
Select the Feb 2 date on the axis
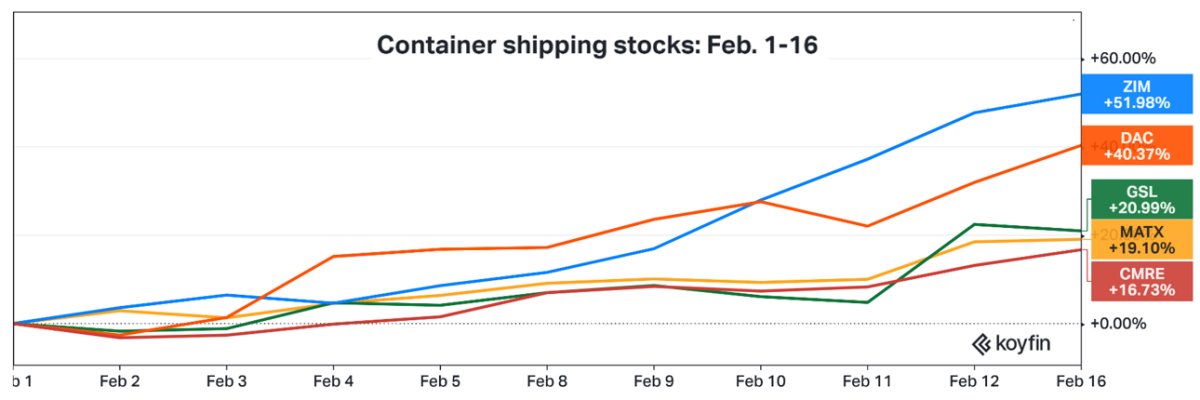click(119, 381)
